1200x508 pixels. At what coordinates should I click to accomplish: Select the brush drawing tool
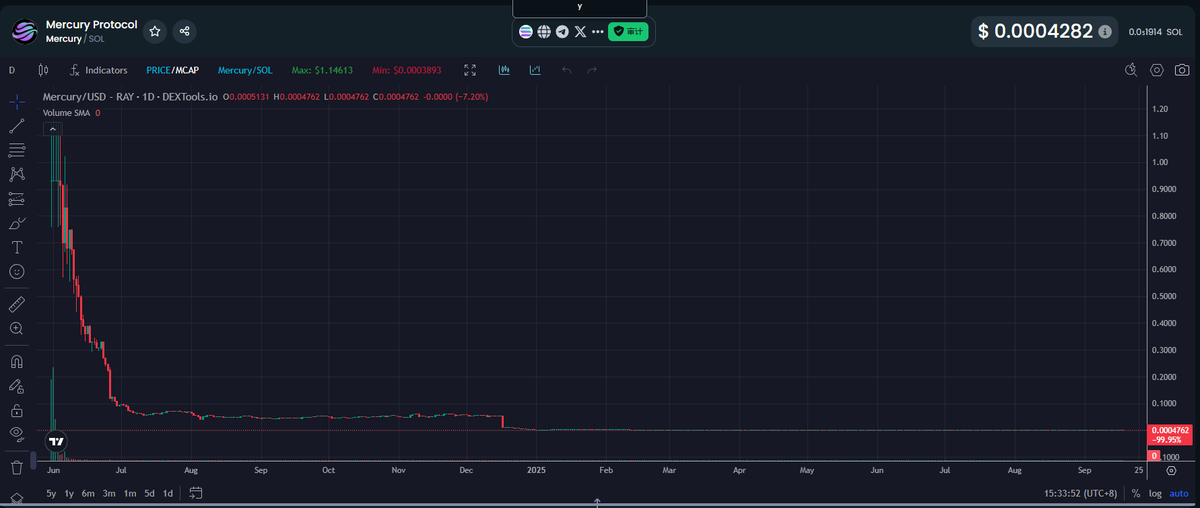coord(17,223)
